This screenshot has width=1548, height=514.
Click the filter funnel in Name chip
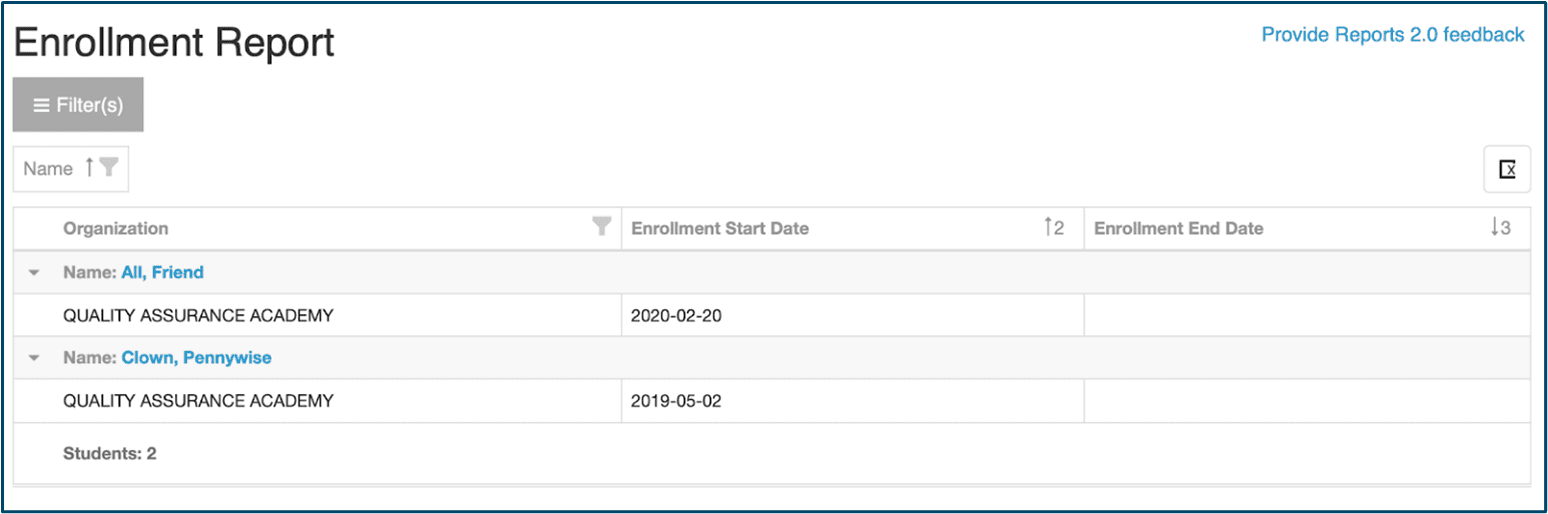point(109,168)
